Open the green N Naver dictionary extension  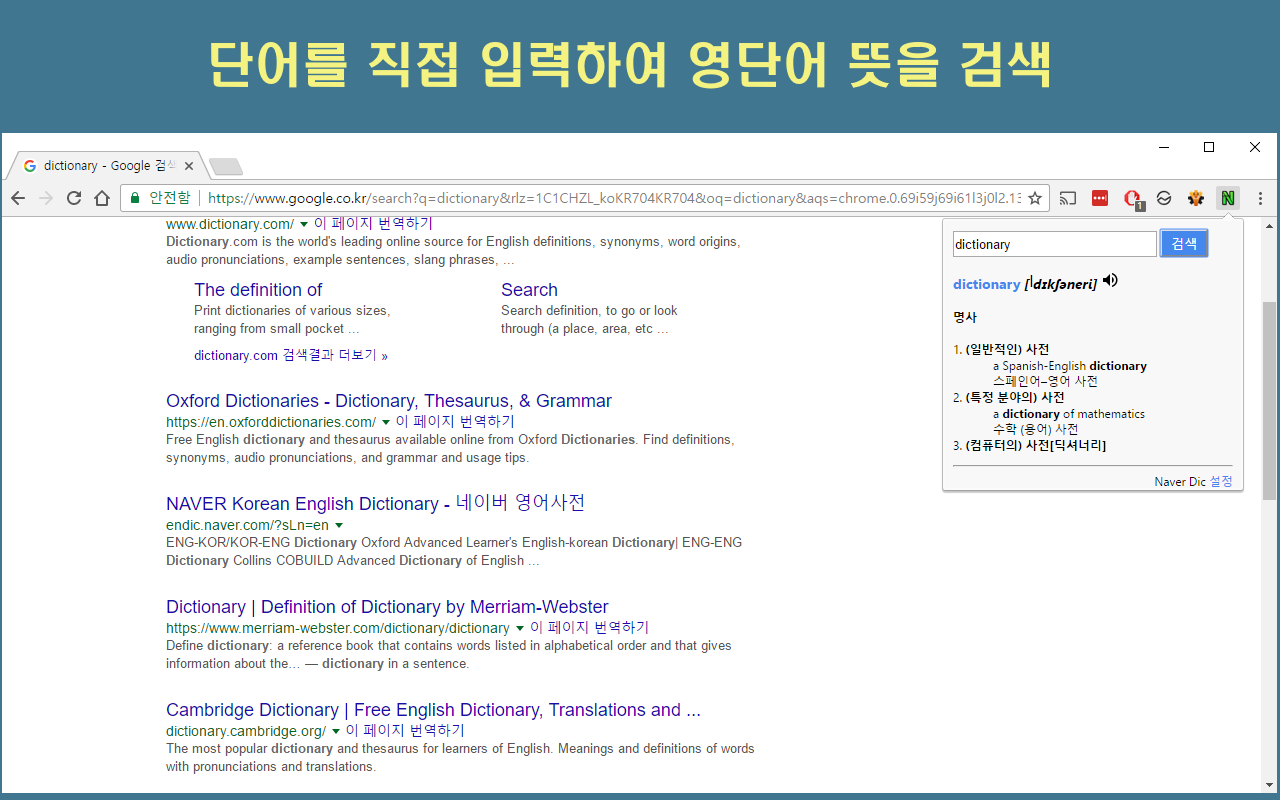tap(1228, 198)
